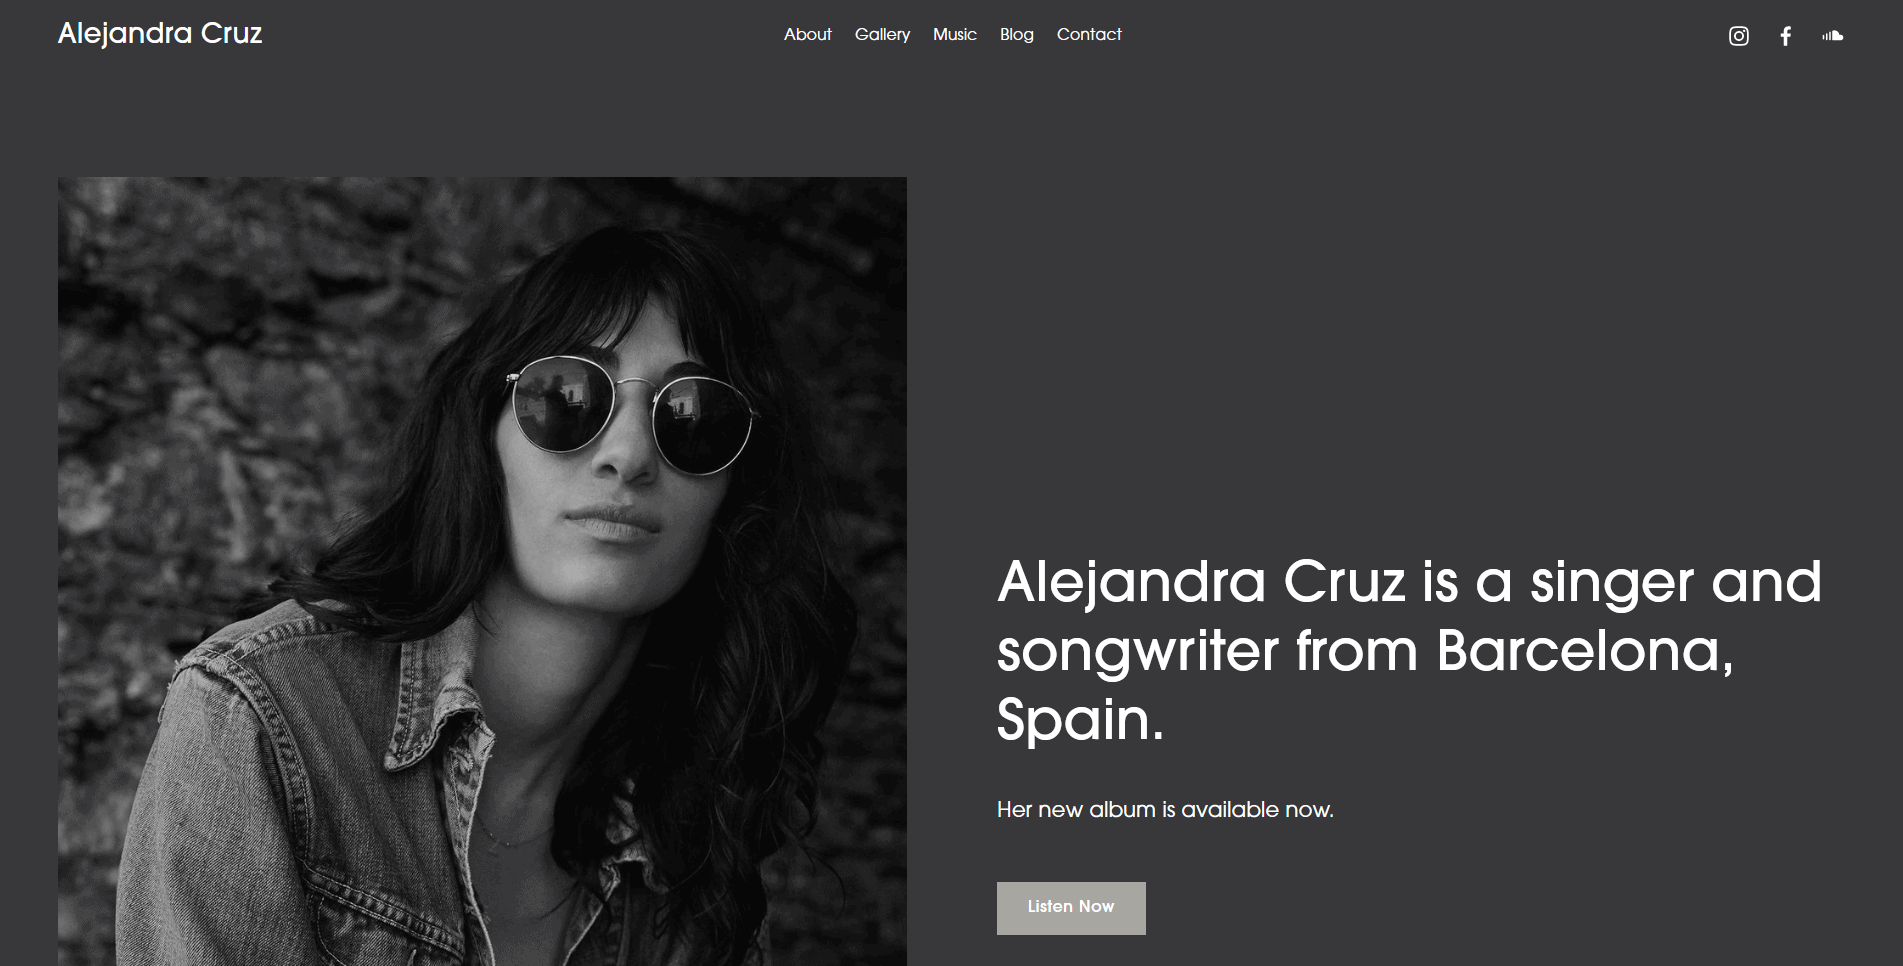
Task: Select the Contact navigation link
Action: tap(1089, 34)
